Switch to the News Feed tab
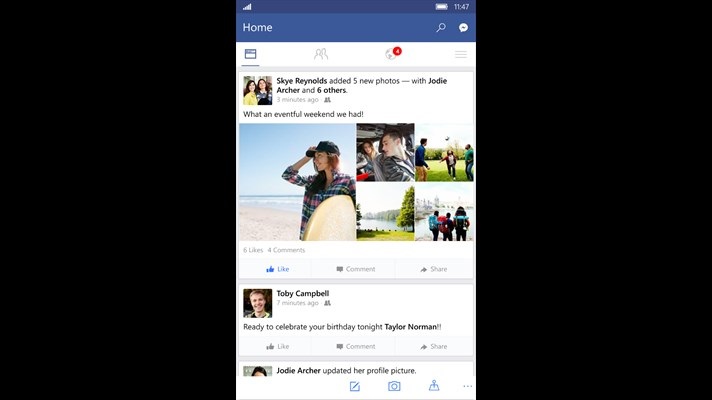The width and height of the screenshot is (712, 400). pos(250,54)
